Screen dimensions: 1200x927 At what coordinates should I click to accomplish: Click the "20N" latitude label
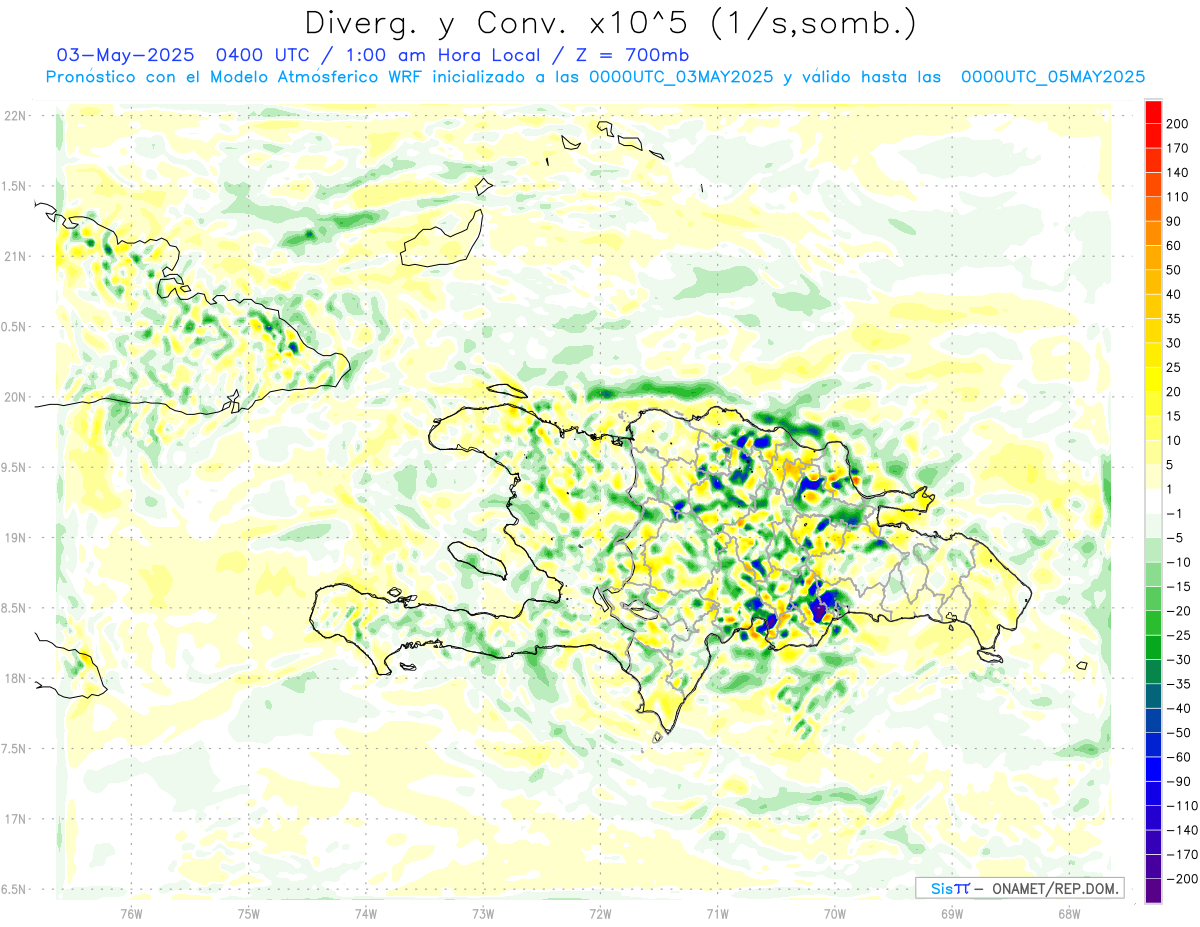[x=15, y=397]
